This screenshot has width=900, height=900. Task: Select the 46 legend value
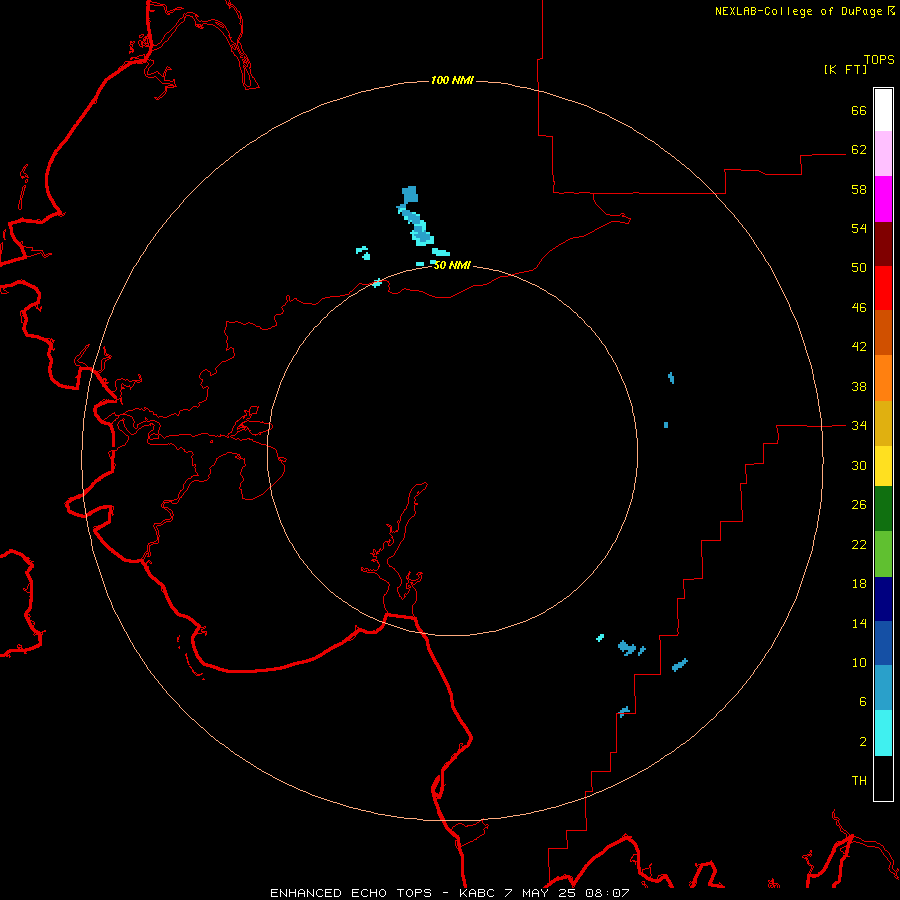click(x=859, y=307)
